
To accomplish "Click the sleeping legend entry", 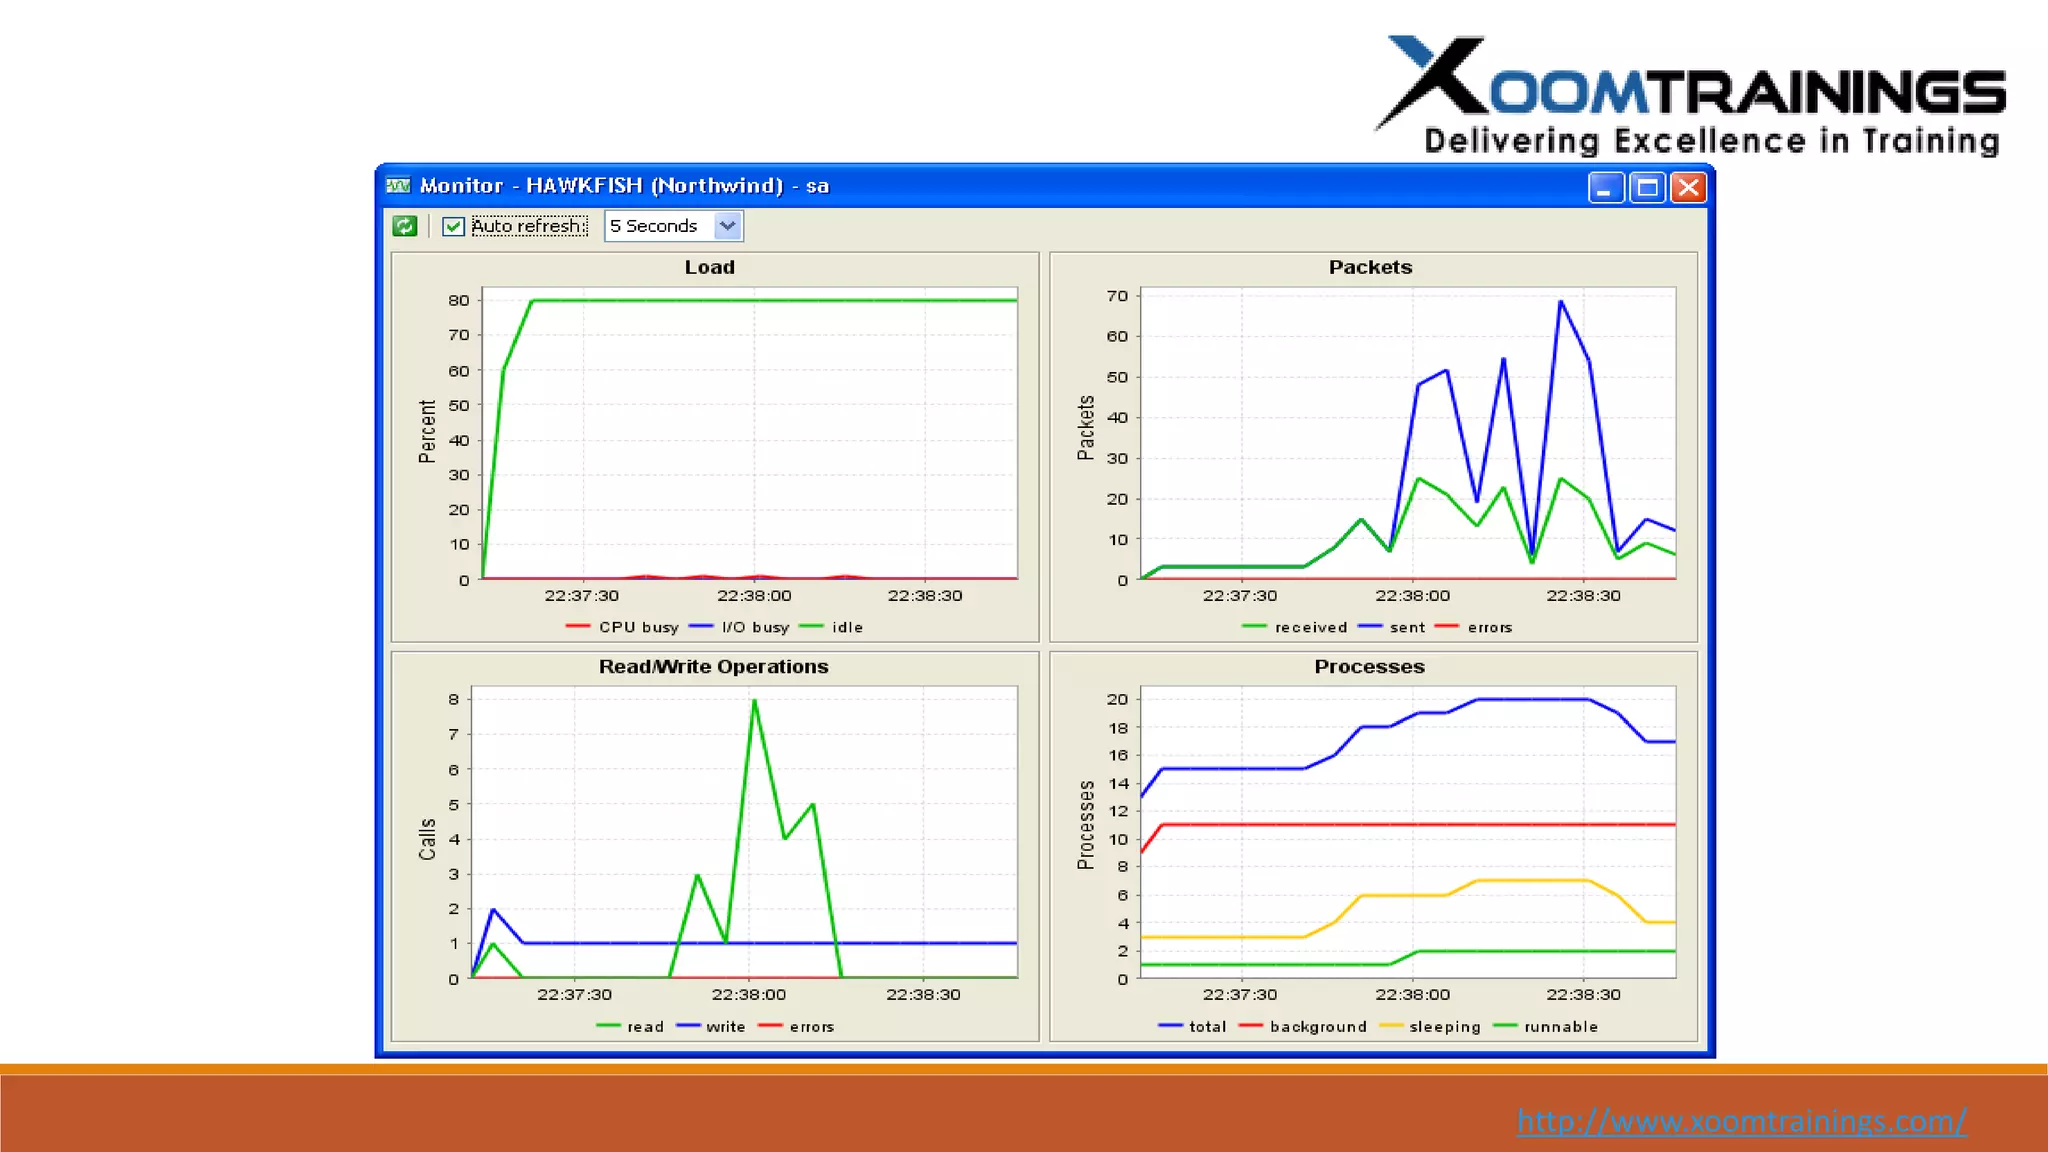I will pos(1444,1027).
